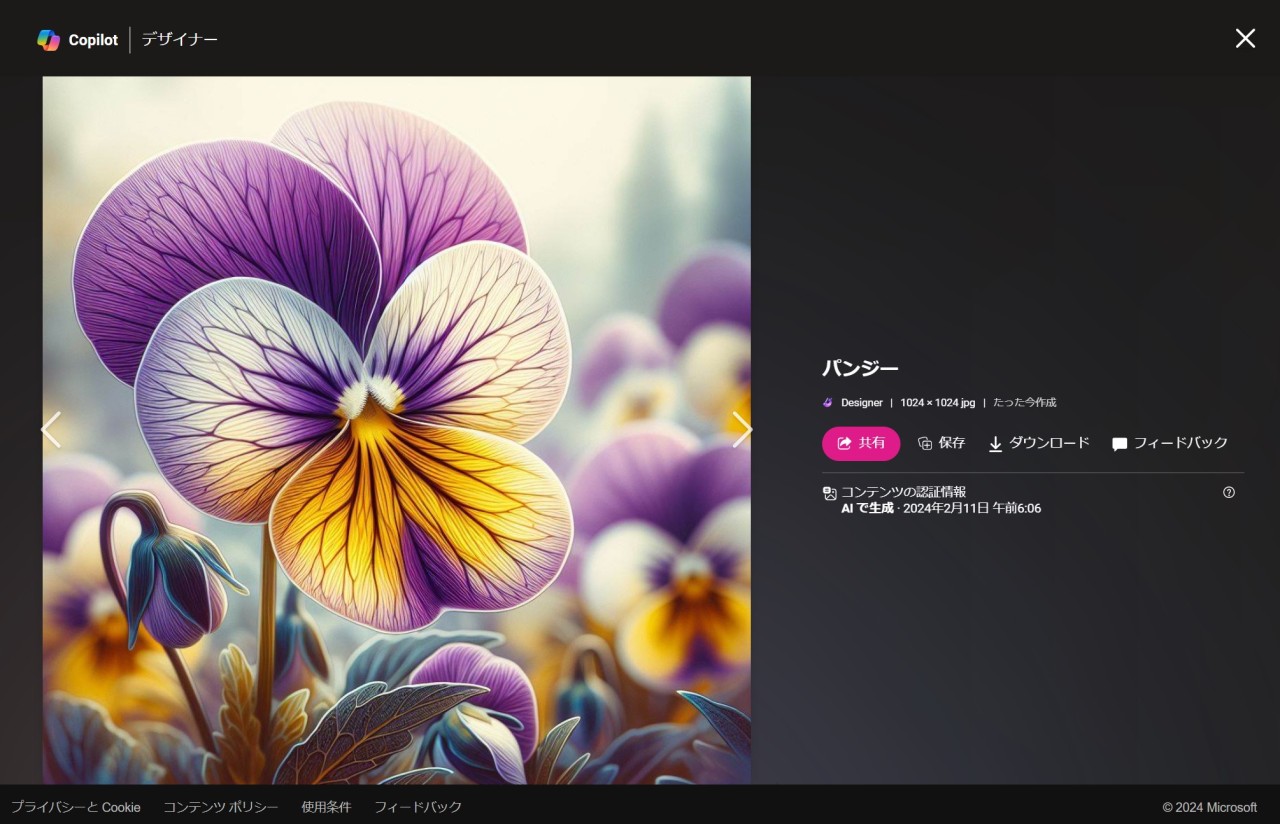1280x824 pixels.
Task: Click the AI で生成 label text
Action: pos(867,509)
